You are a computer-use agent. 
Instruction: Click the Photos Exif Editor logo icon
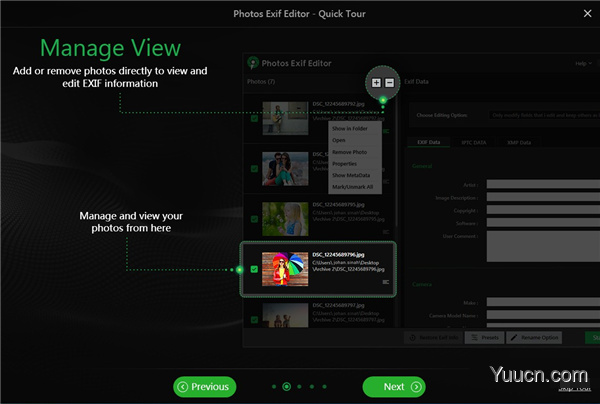253,63
